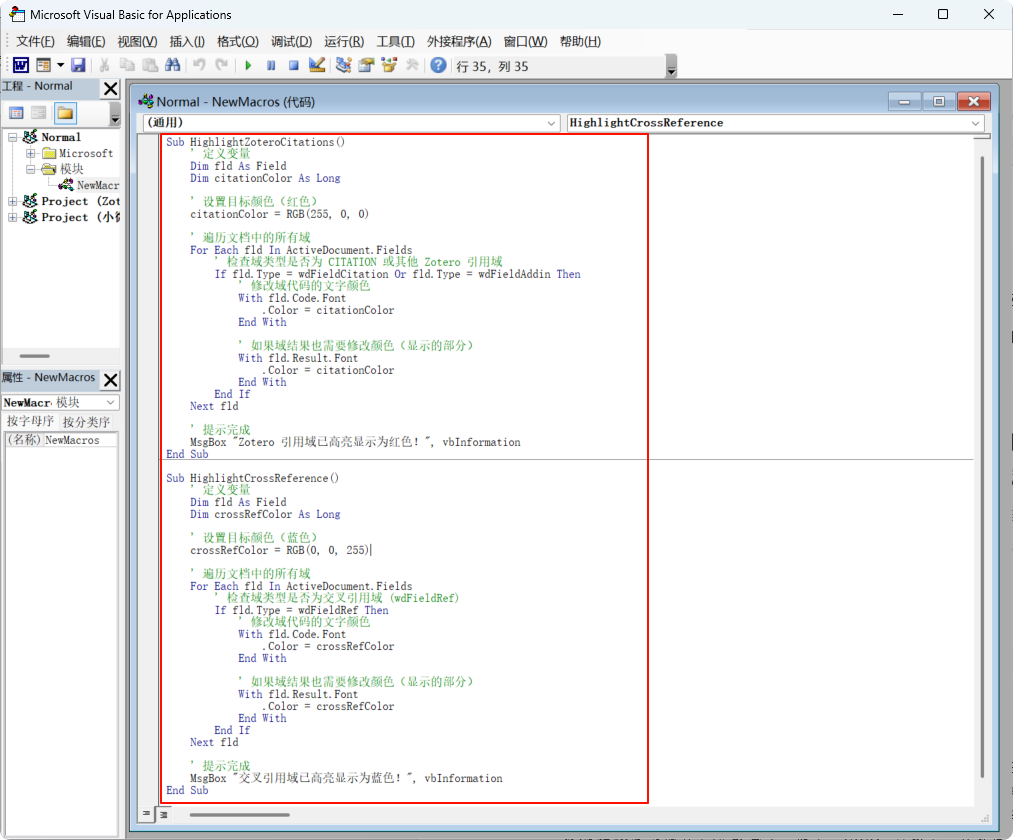
Task: Open the 视图(V) menu
Action: point(137,41)
